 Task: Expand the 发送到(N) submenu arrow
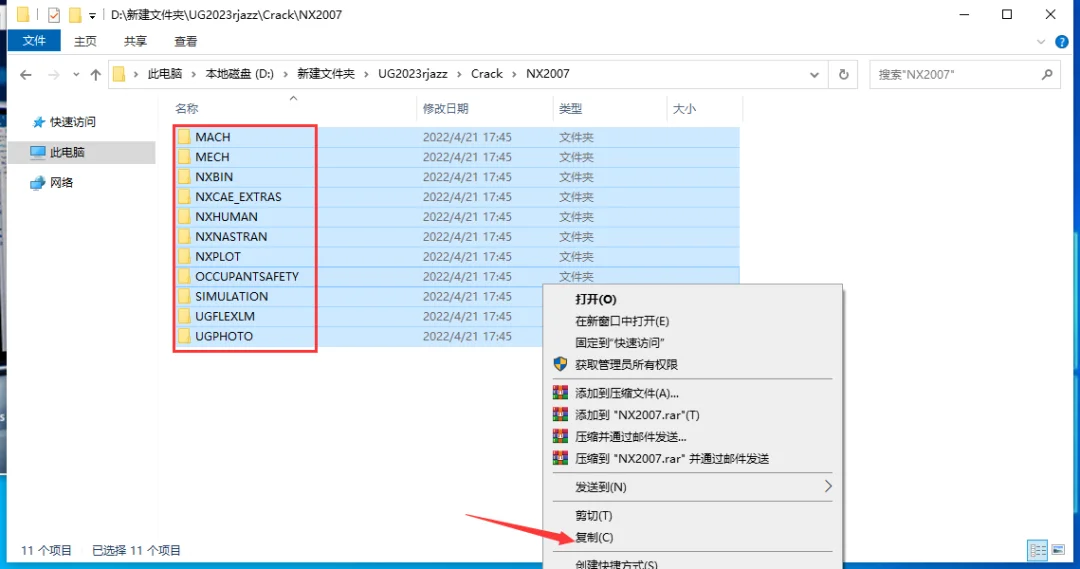point(828,486)
